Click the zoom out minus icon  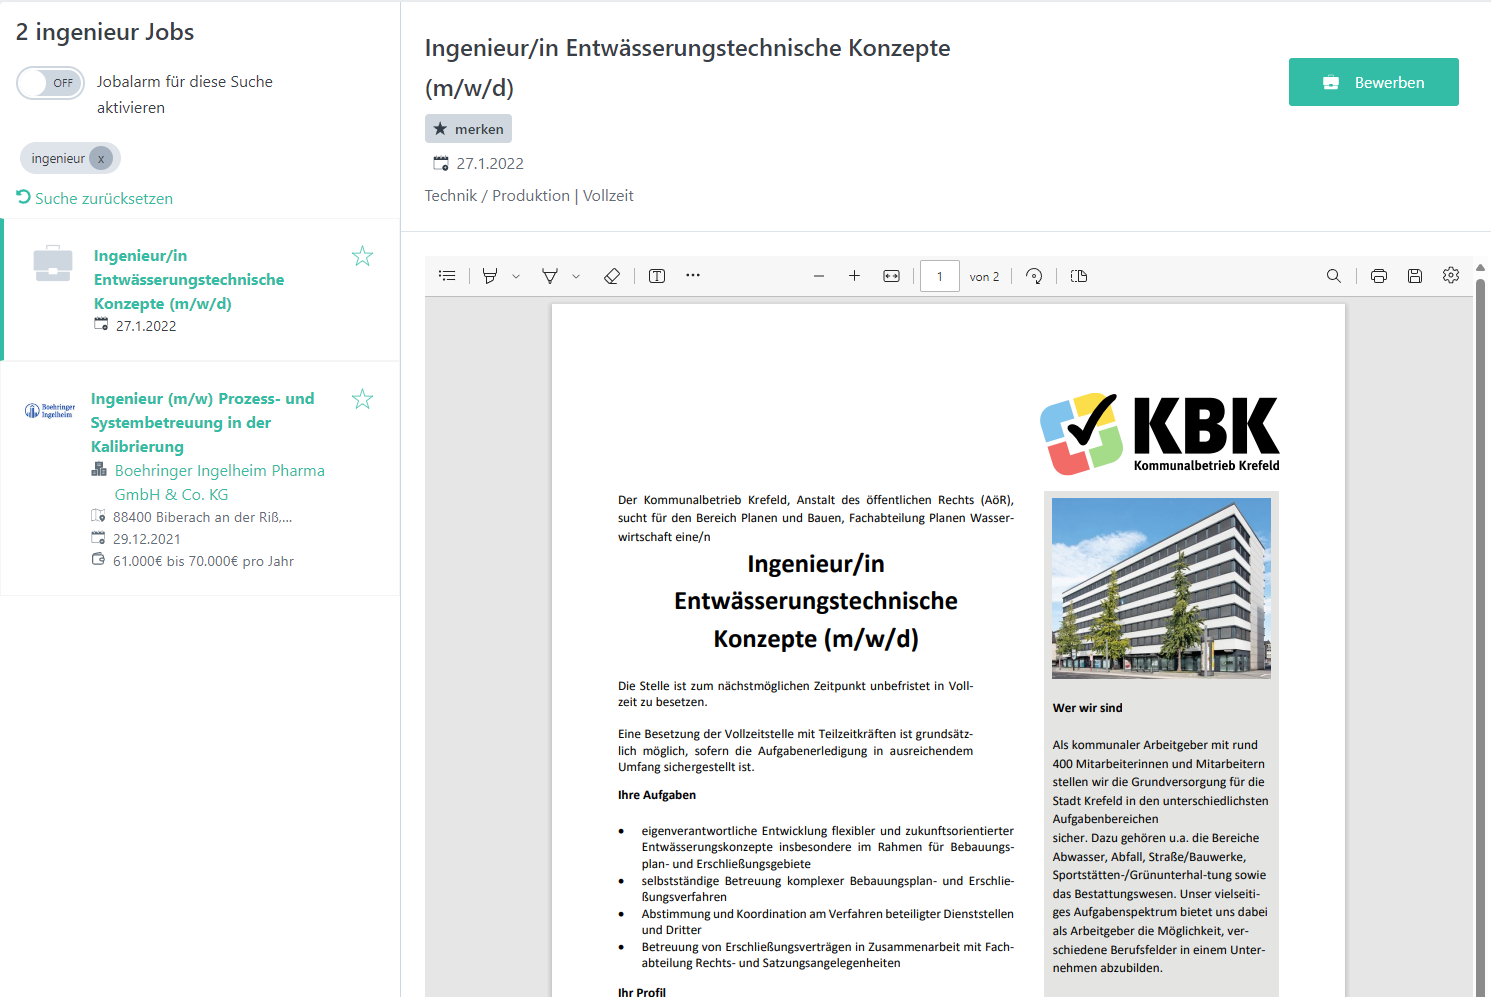[x=819, y=276]
